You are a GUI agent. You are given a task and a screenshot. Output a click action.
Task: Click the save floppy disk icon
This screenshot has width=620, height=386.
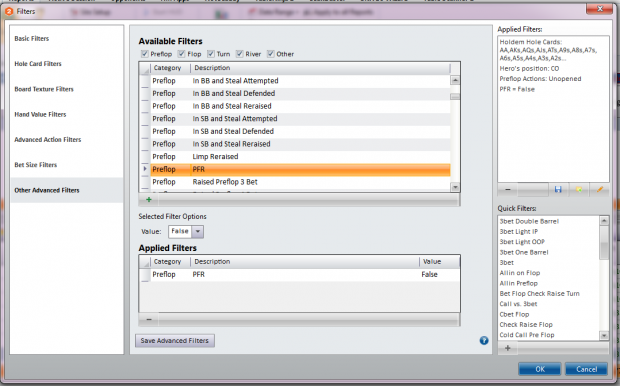tap(558, 189)
